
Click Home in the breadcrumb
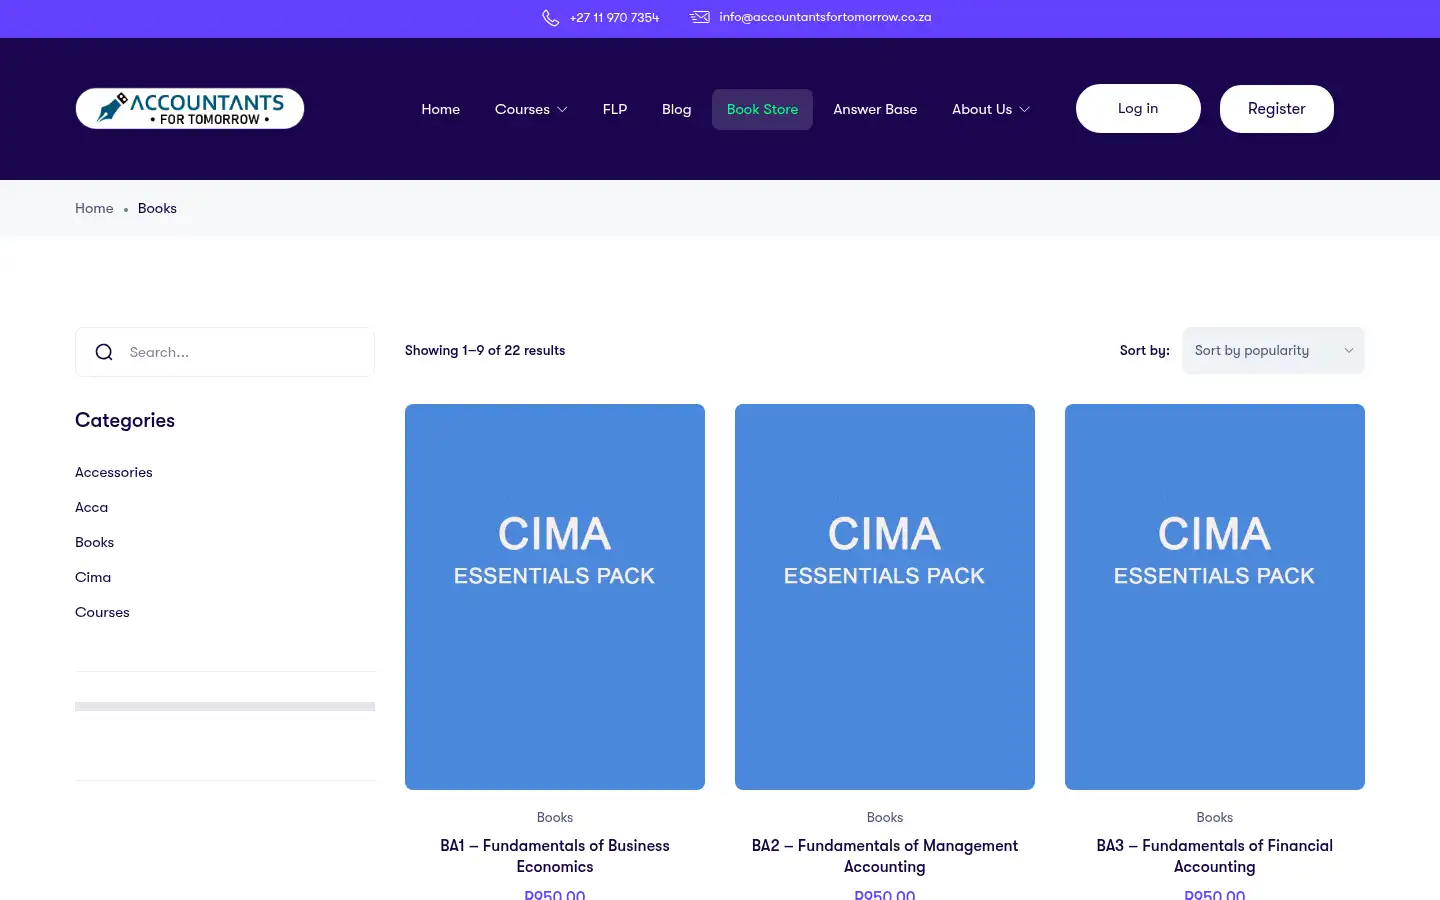[94, 208]
